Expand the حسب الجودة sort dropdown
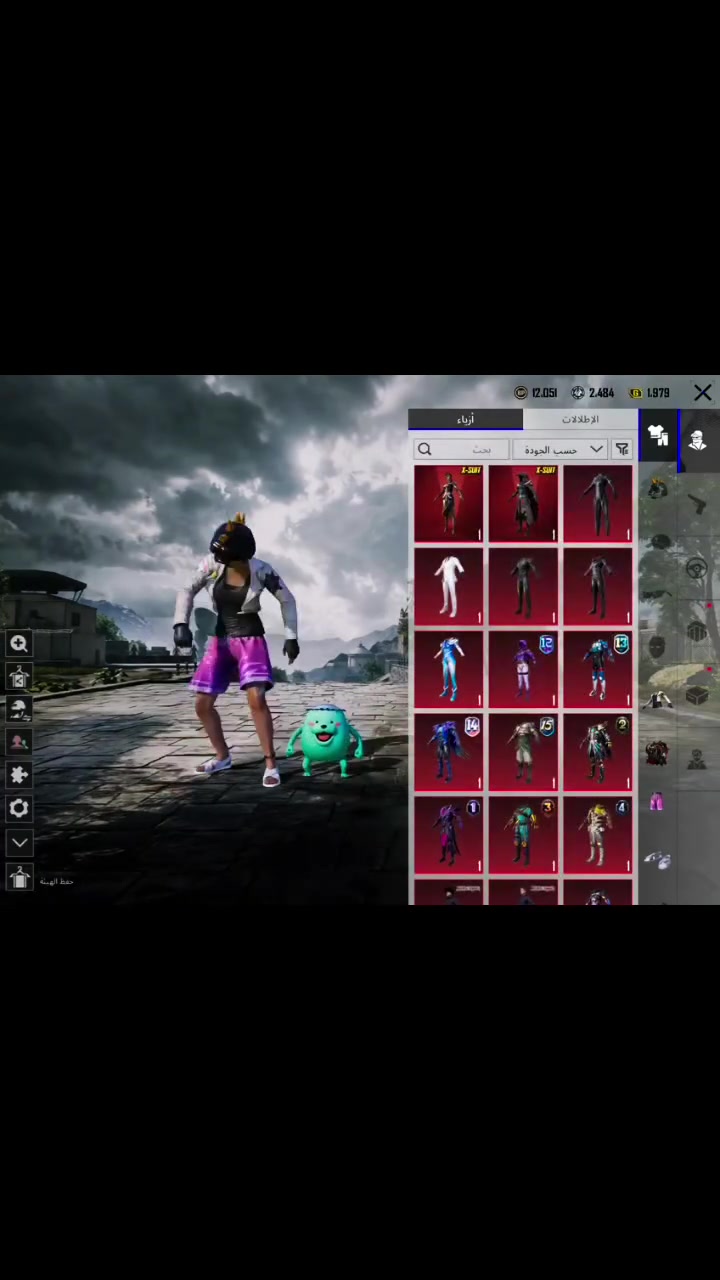 pos(560,450)
